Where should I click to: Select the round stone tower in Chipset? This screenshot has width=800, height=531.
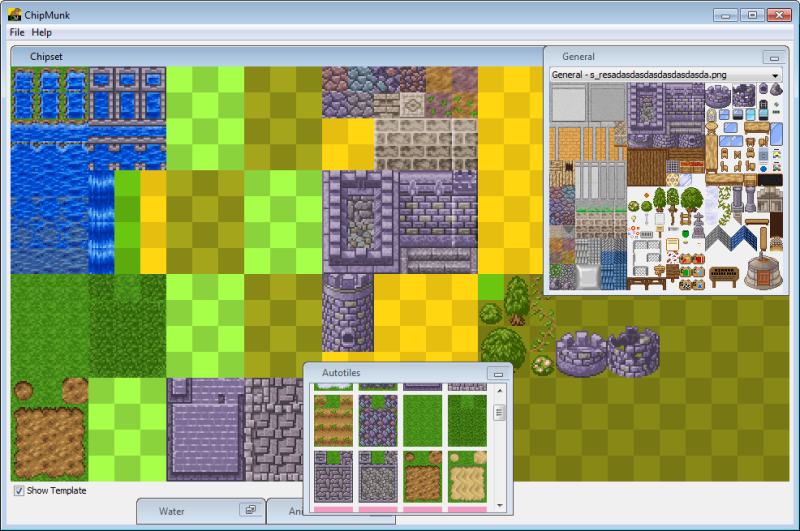tap(347, 324)
